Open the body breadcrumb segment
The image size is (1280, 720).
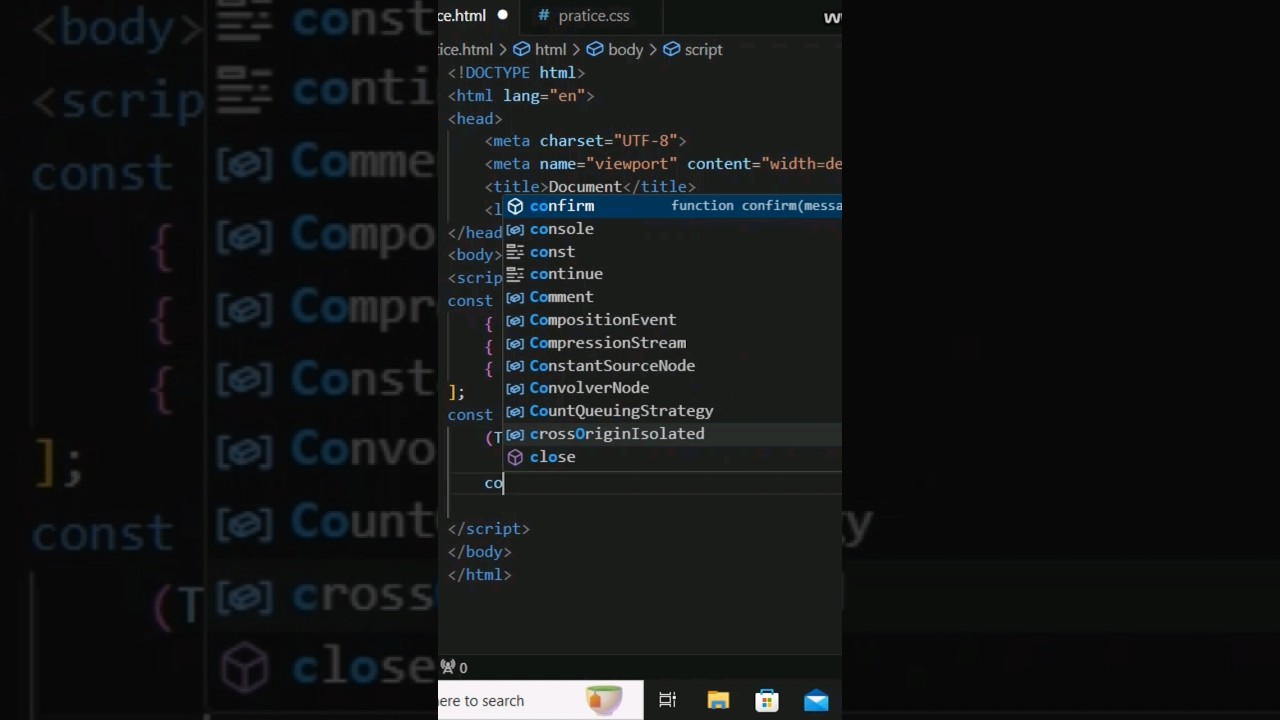pos(615,49)
